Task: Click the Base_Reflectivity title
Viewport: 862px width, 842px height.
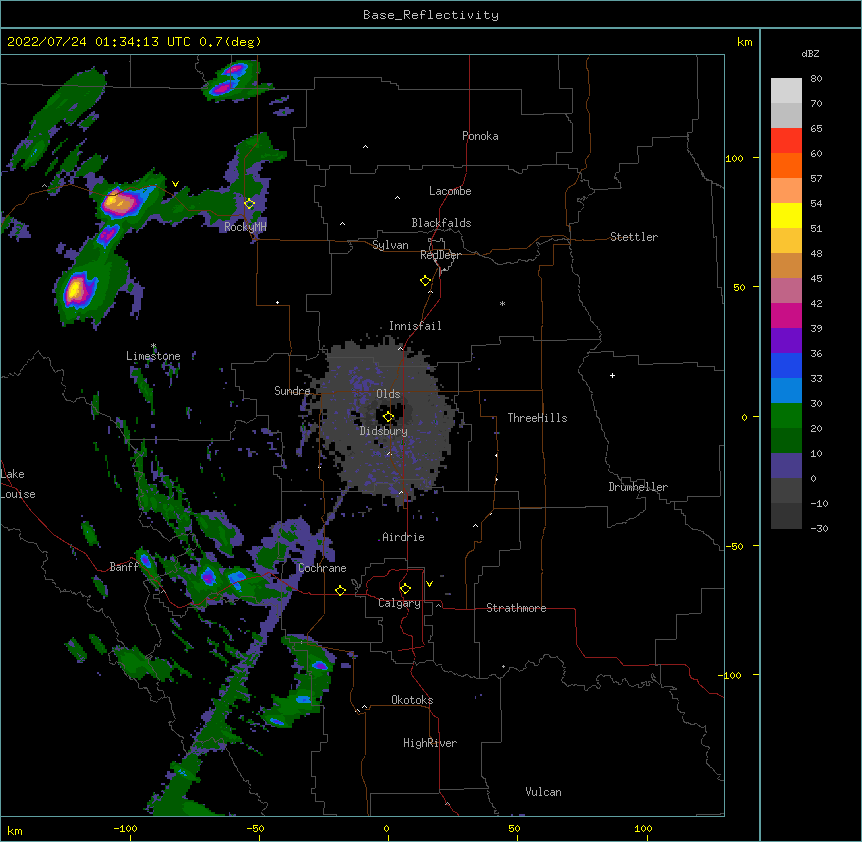Action: [431, 15]
